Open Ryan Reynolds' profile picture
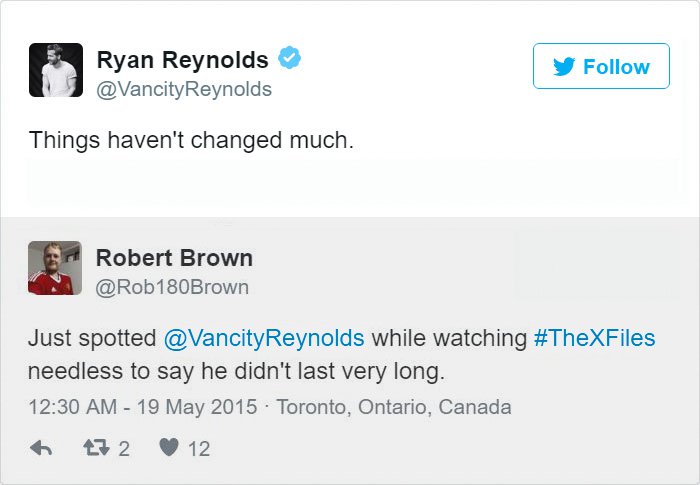Image resolution: width=700 pixels, height=485 pixels. 55,70
